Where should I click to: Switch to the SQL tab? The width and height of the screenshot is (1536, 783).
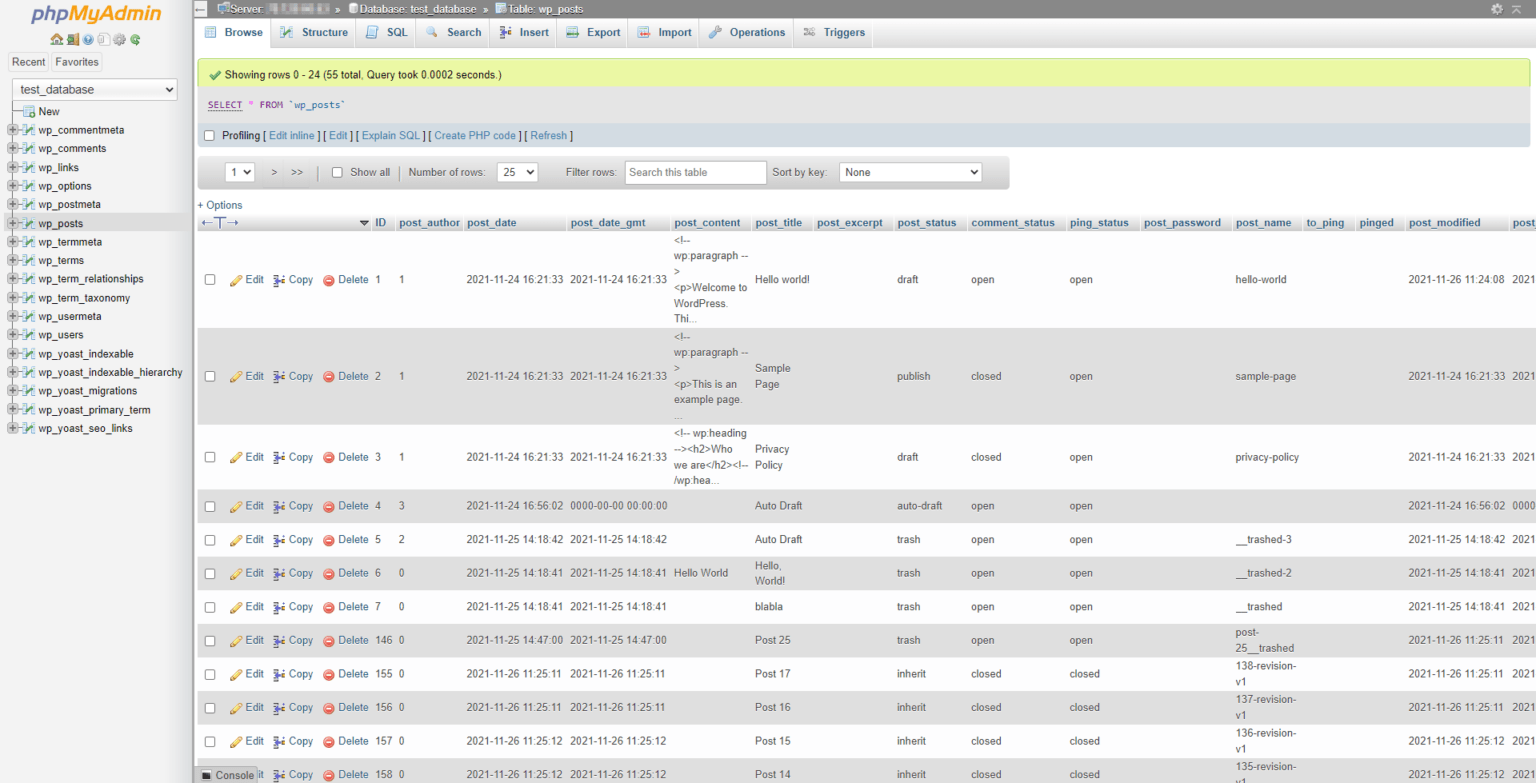point(386,32)
